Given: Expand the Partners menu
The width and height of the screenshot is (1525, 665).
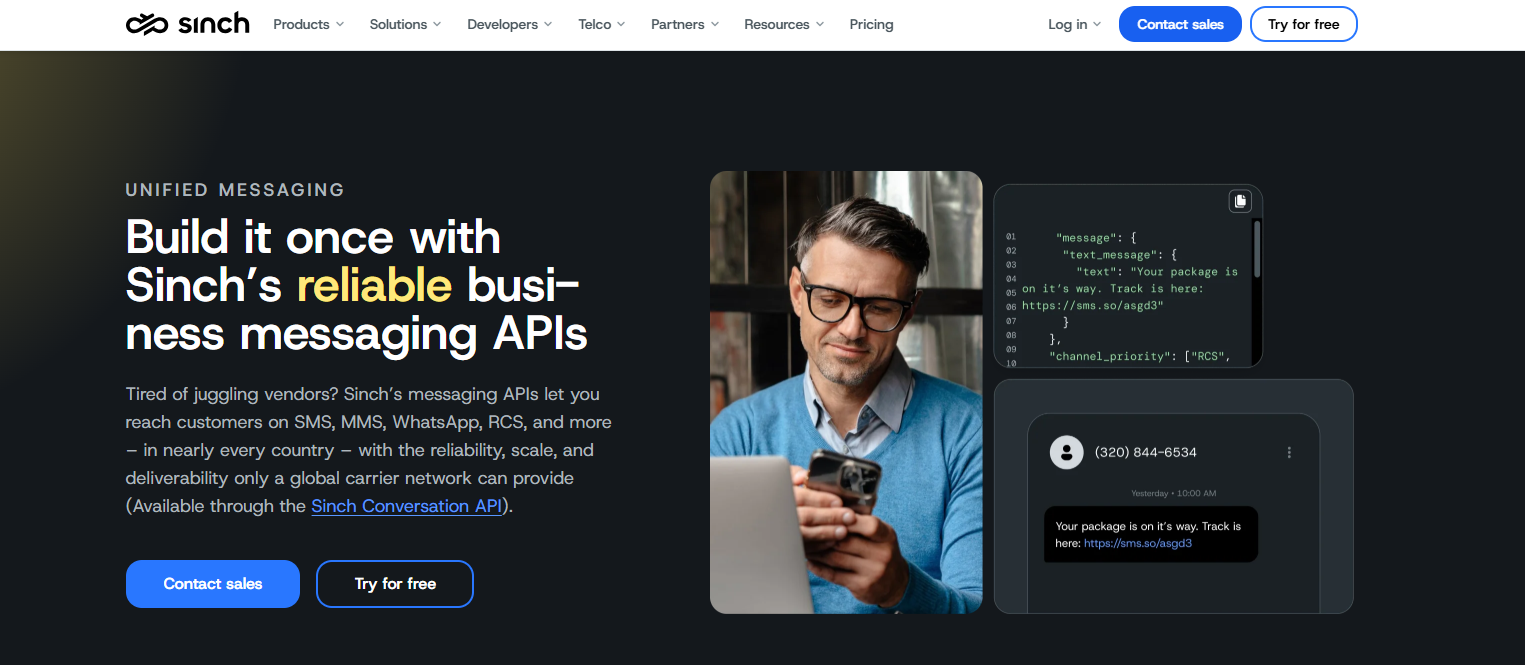Looking at the screenshot, I should [x=685, y=24].
